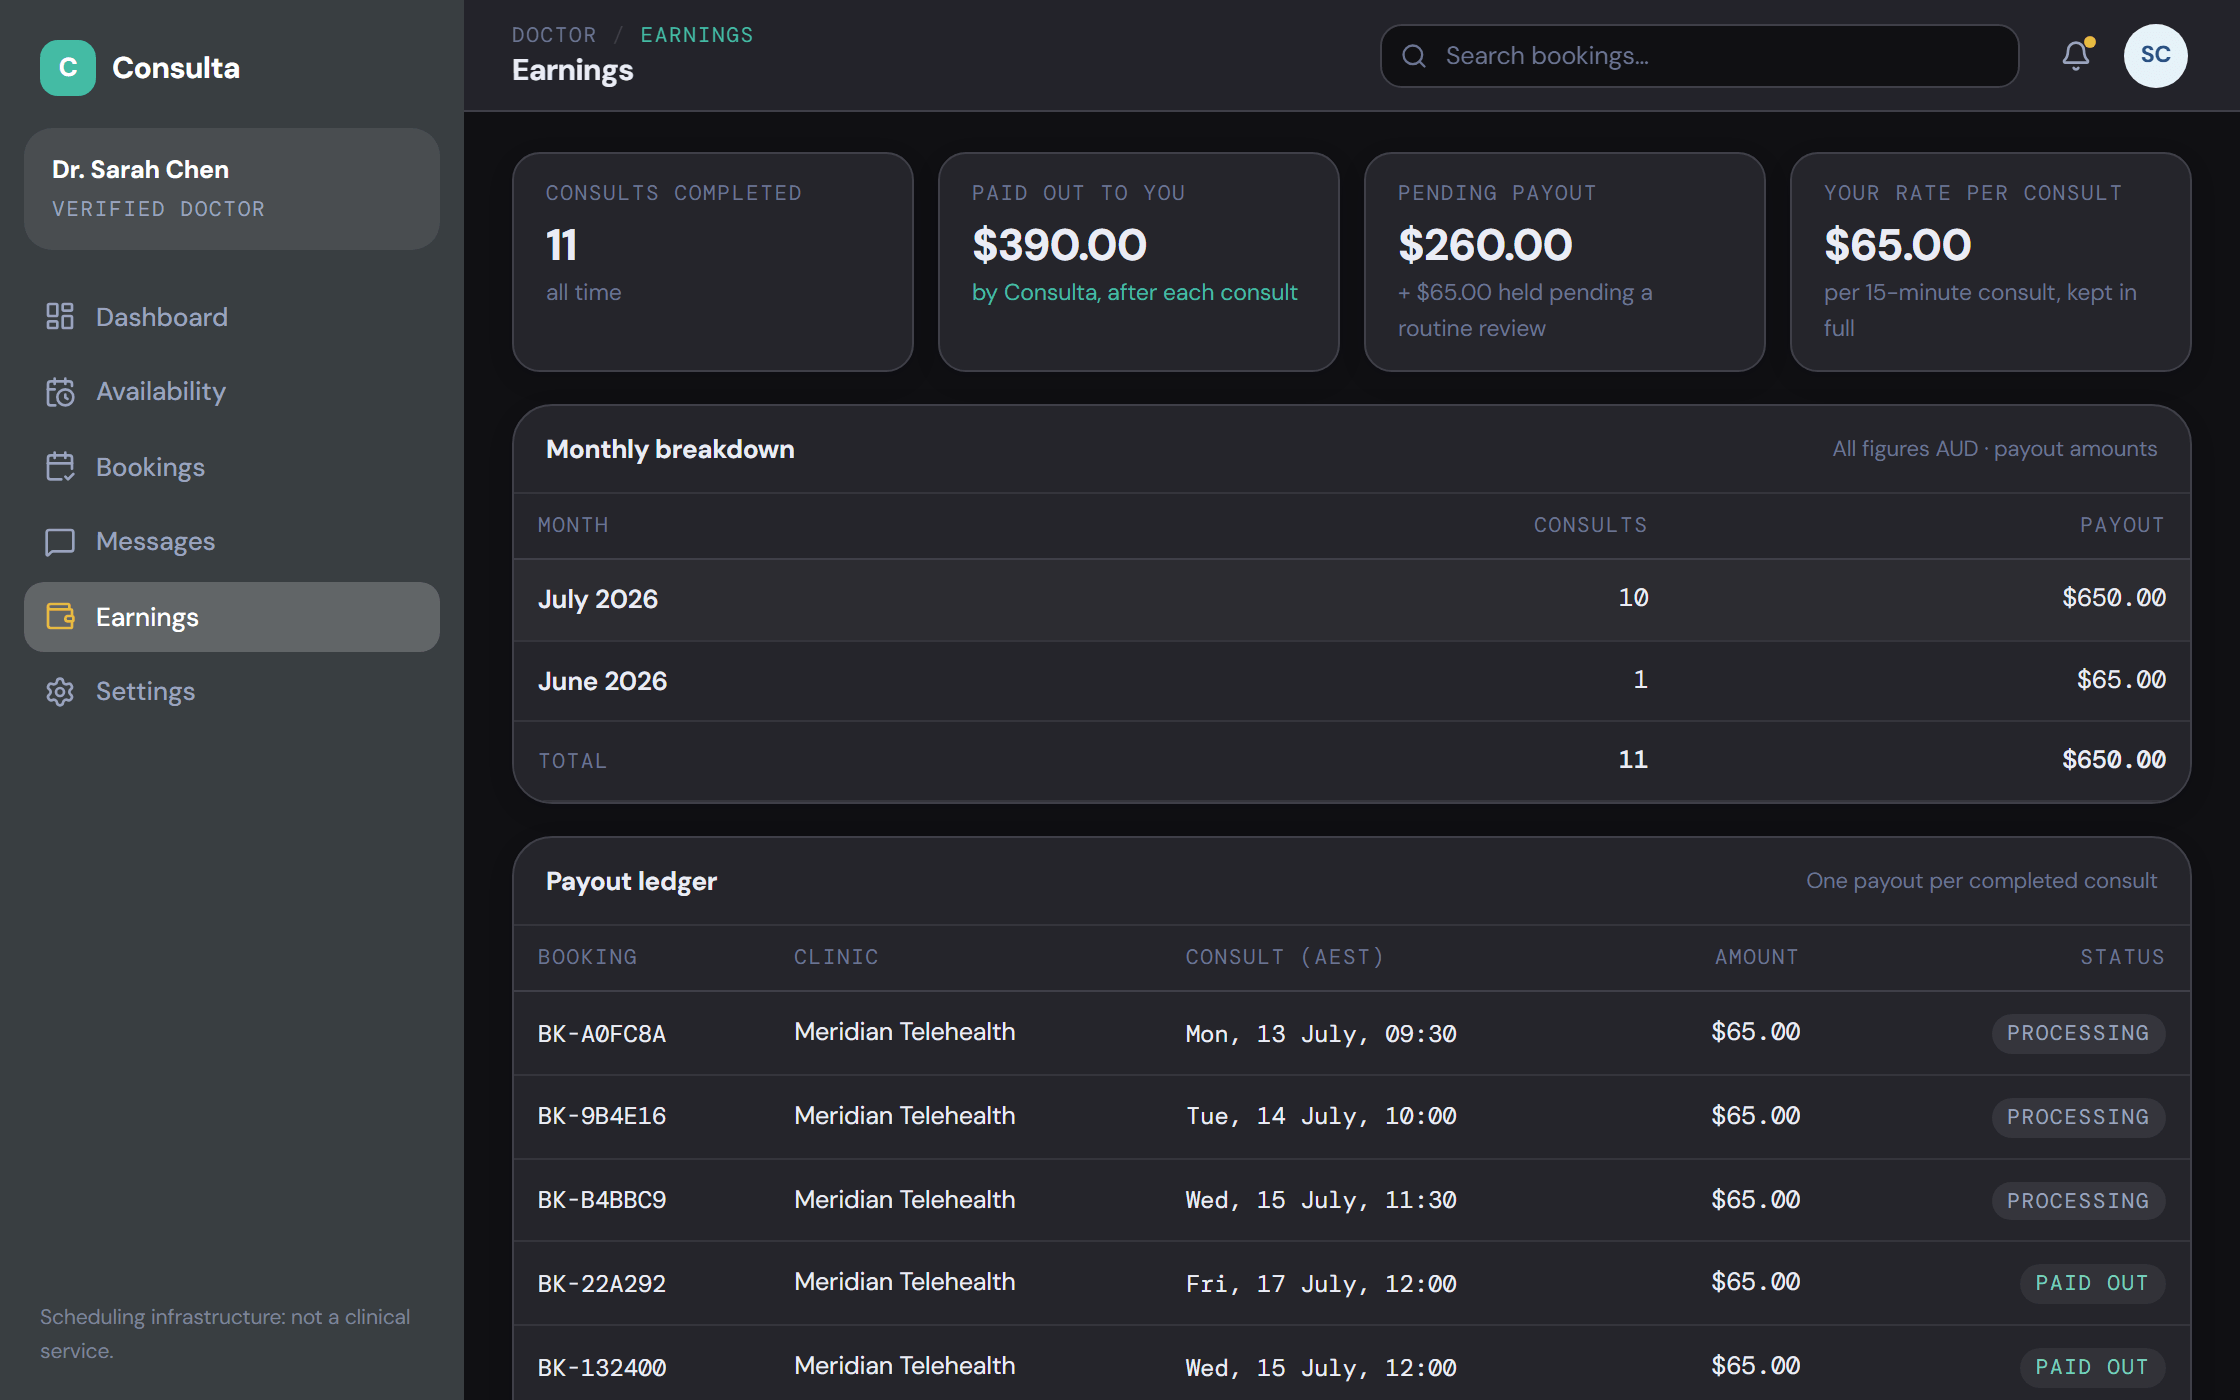2240x1400 pixels.
Task: Click the TOTAL row label
Action: point(573,761)
